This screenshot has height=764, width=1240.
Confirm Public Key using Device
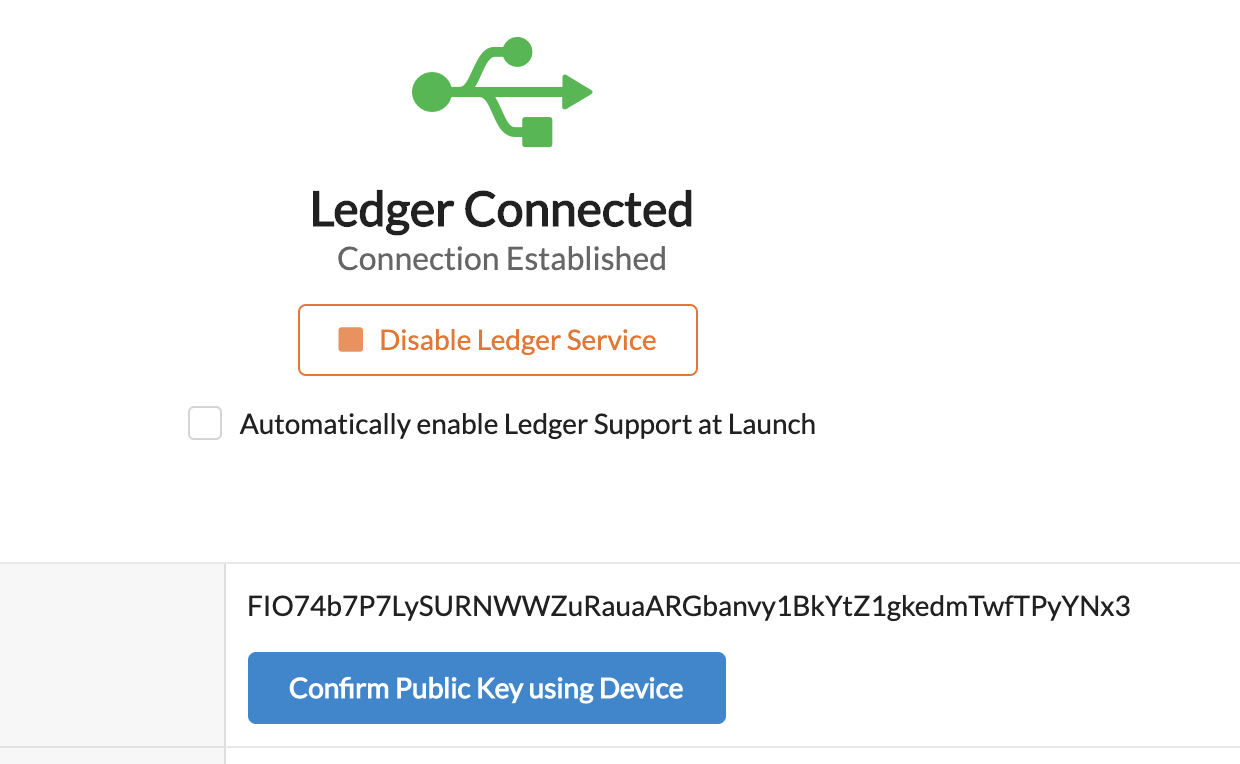tap(486, 688)
